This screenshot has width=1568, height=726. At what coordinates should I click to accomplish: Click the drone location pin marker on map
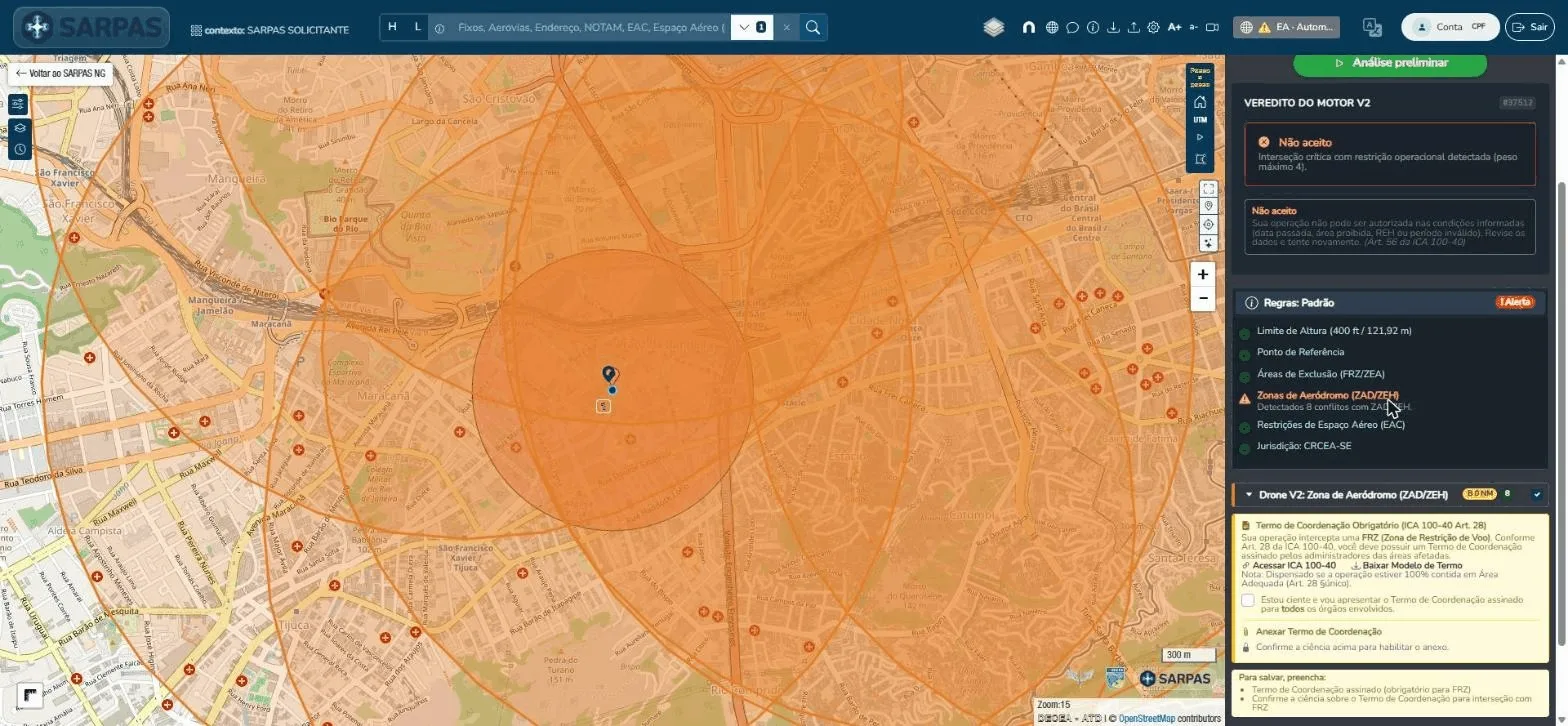pyautogui.click(x=609, y=375)
